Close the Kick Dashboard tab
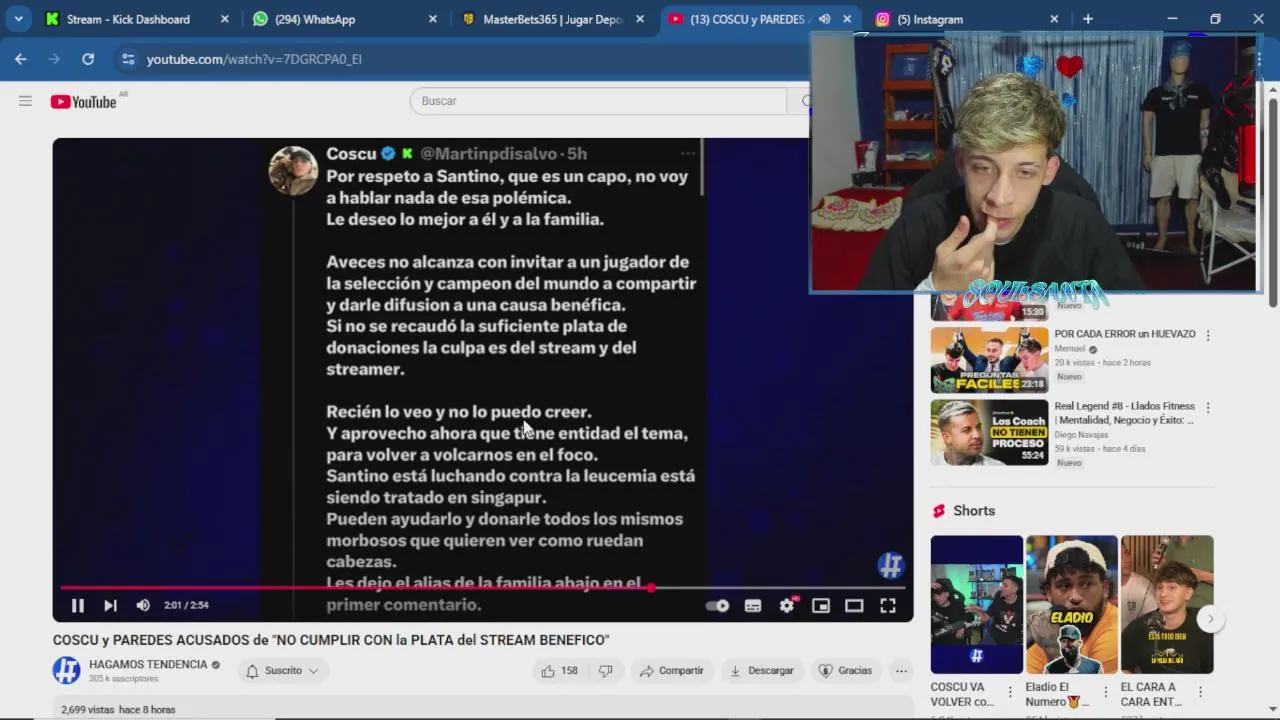 click(224, 19)
